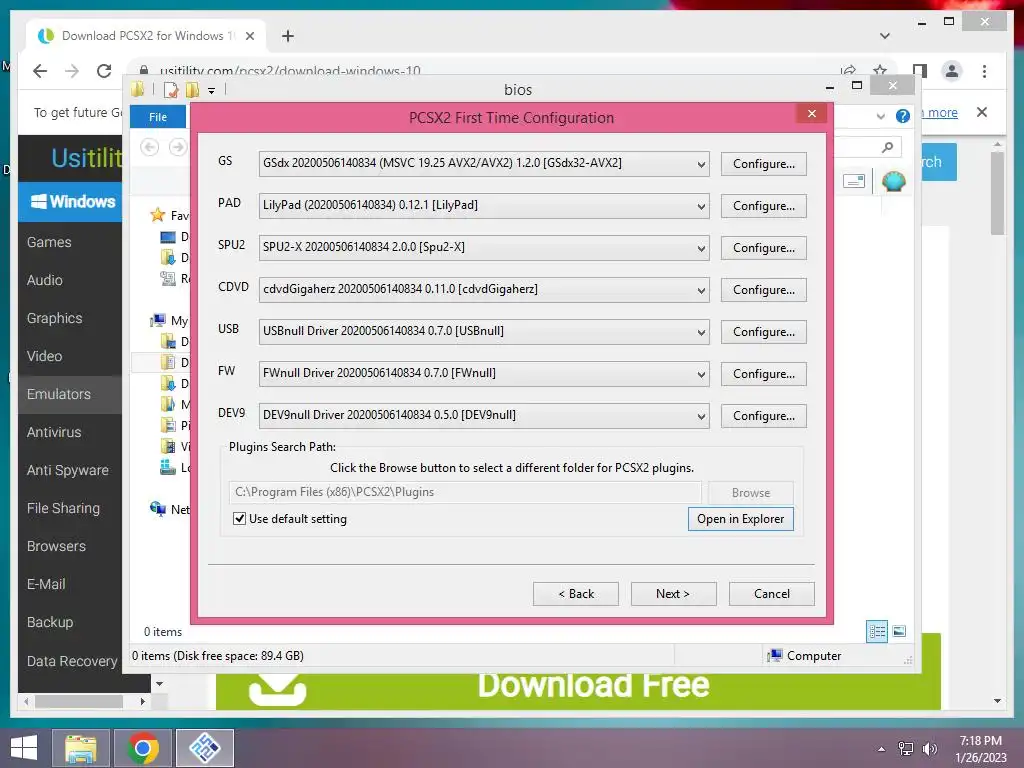Image resolution: width=1024 pixels, height=768 pixels.
Task: Click Configure for the CDVD plugin
Action: (763, 290)
